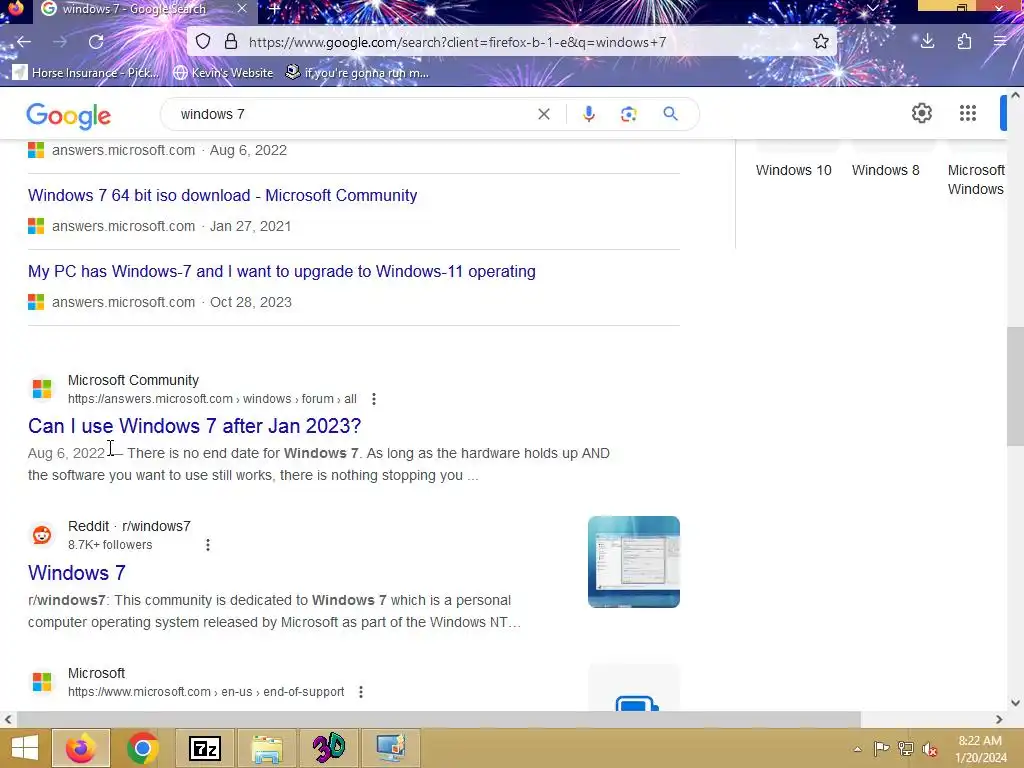
Task: Open the Firefox hamburger application menu
Action: (x=1000, y=42)
